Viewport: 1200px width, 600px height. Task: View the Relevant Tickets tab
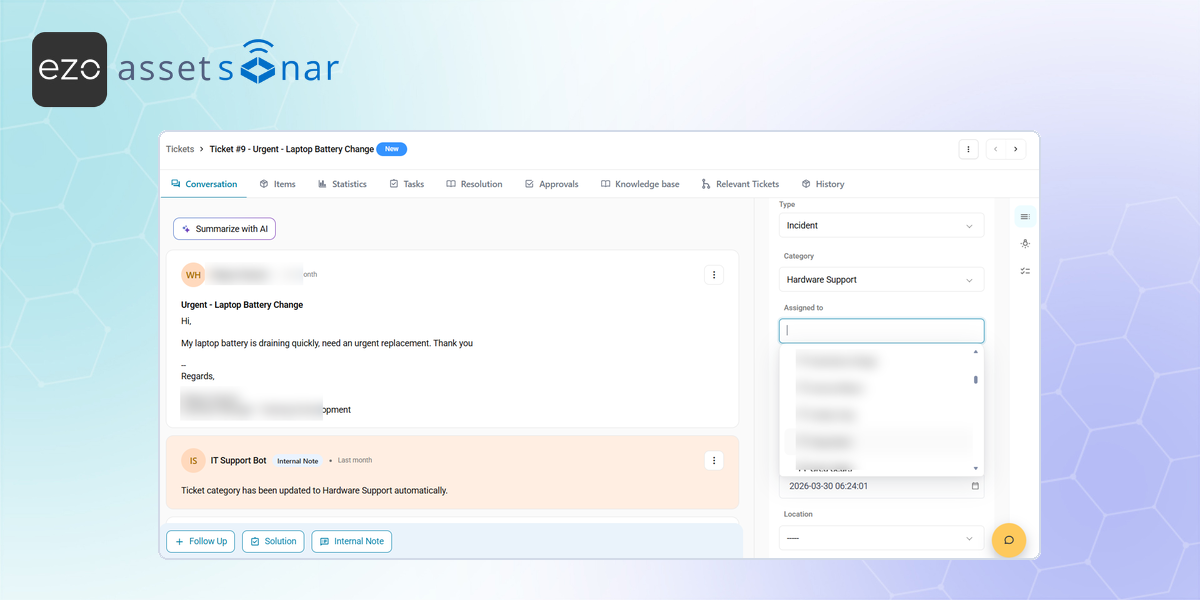point(740,184)
